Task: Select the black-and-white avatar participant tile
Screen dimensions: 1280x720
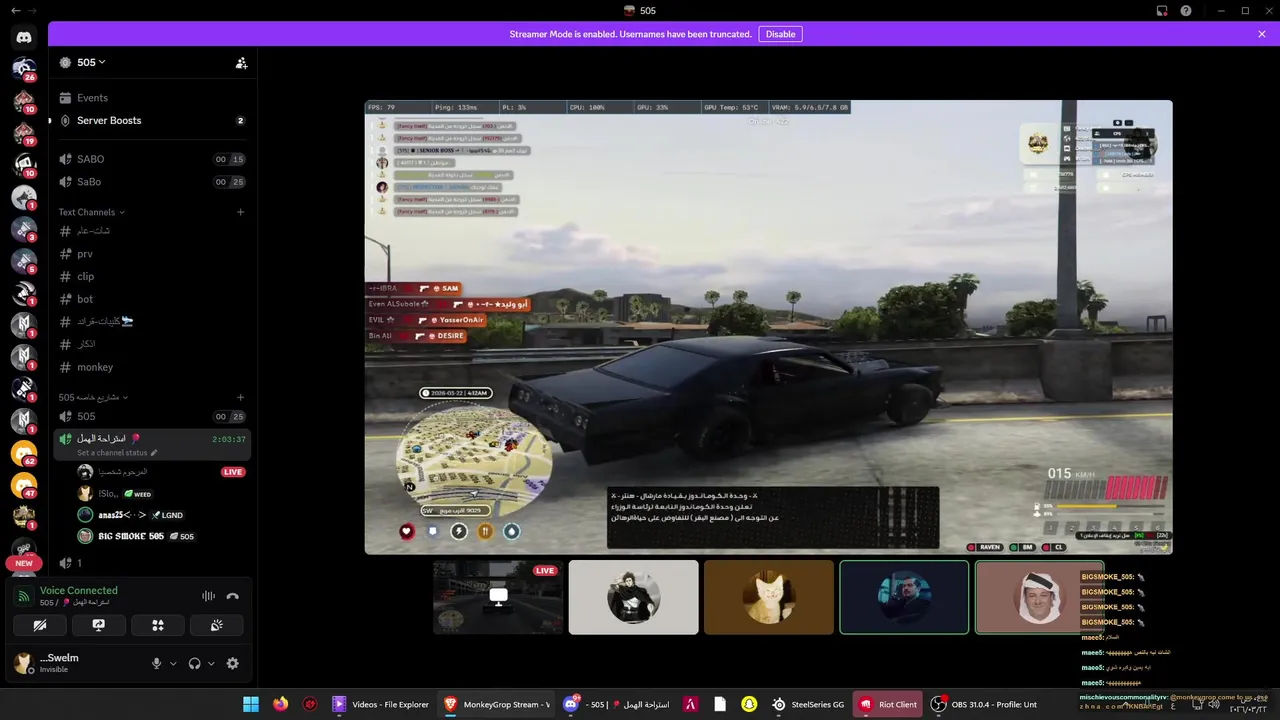Action: point(634,597)
